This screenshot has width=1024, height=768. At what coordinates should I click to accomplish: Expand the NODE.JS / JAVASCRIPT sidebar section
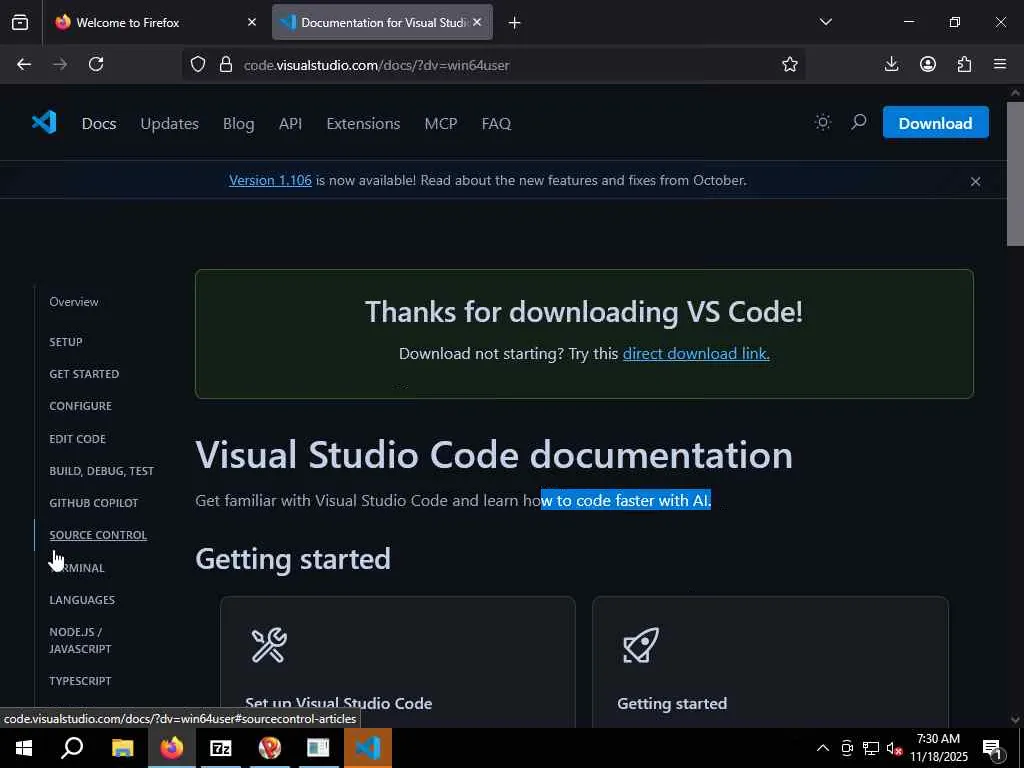80,640
